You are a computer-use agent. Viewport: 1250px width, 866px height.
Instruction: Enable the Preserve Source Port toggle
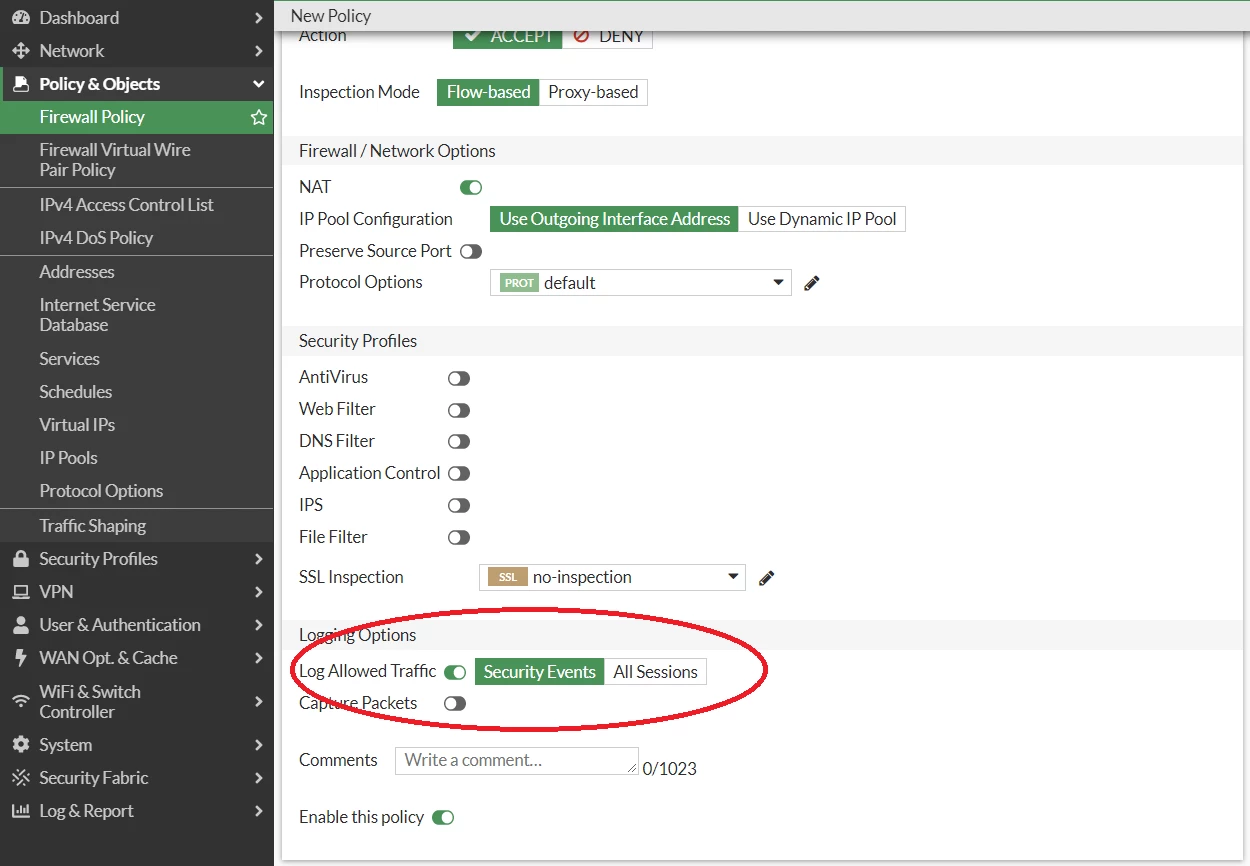pos(471,251)
